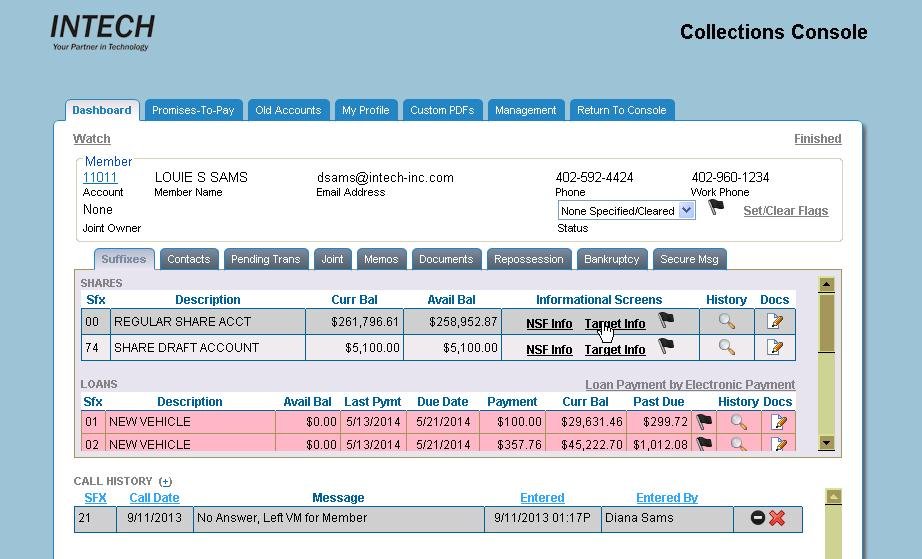Click Loan Payment by Electronic Payment link
Viewport: 922px width, 559px height.
click(x=690, y=384)
